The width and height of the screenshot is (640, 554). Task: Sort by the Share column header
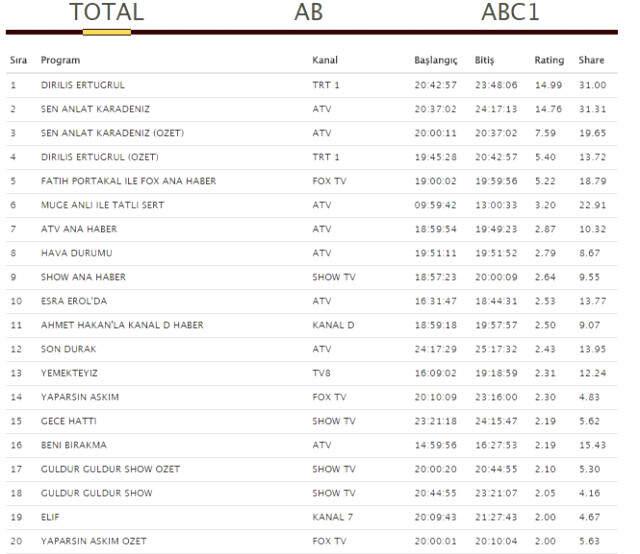(x=591, y=60)
